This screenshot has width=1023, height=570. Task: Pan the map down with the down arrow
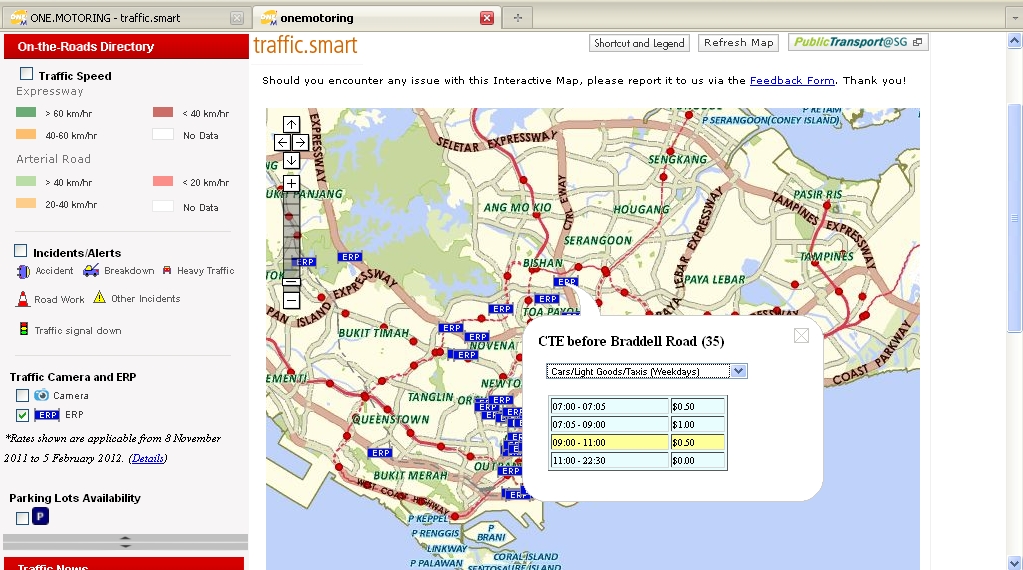pyautogui.click(x=291, y=160)
